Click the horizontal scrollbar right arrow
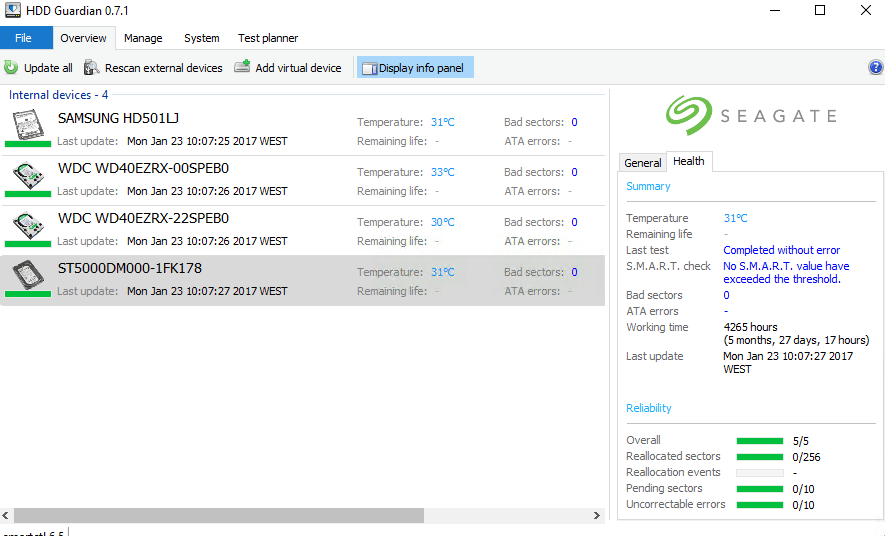885x536 pixels. click(597, 516)
